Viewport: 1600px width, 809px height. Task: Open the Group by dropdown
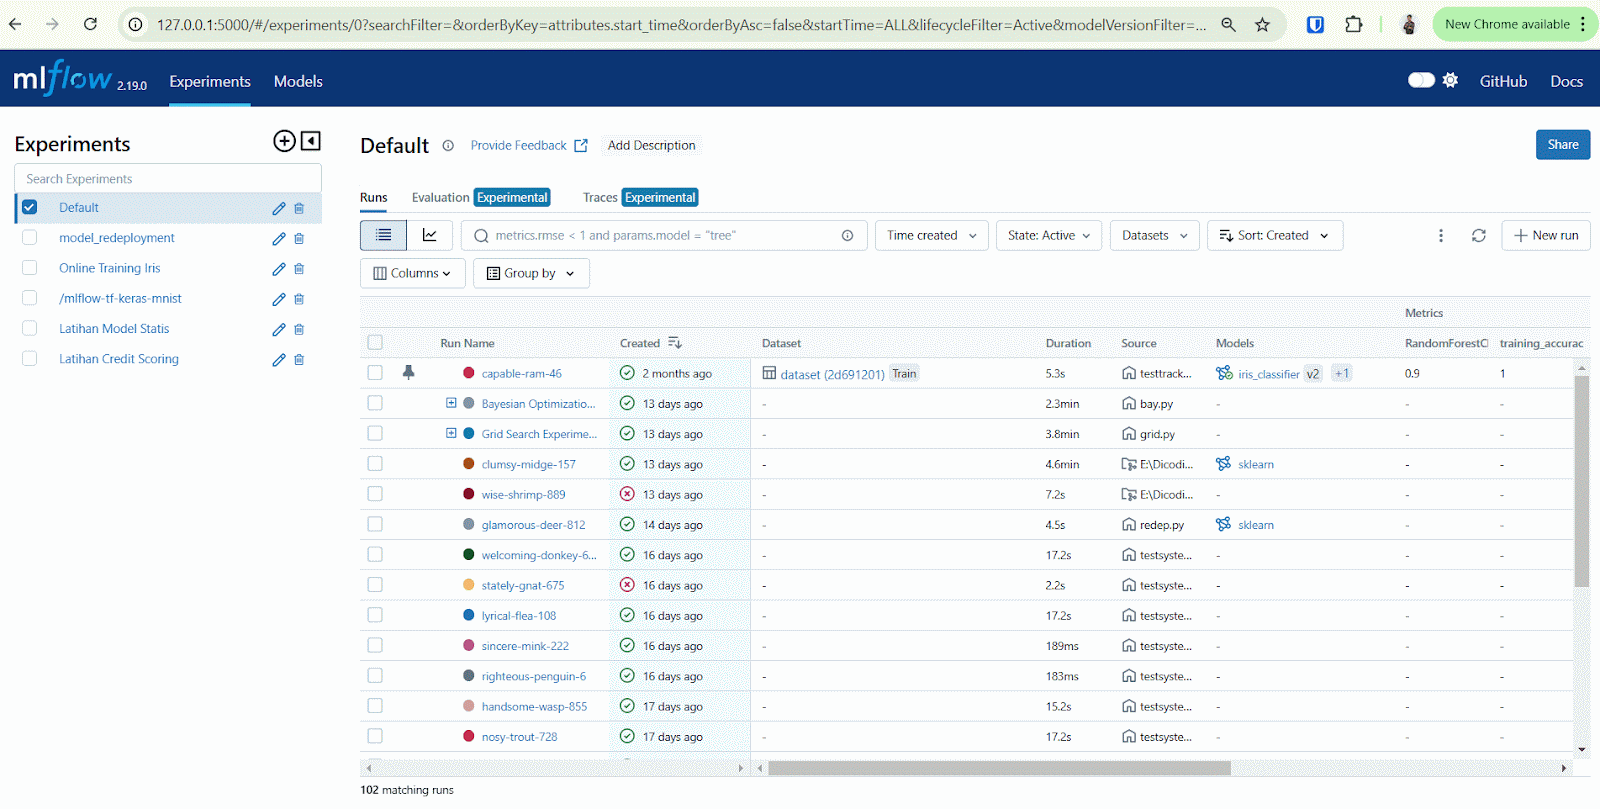(x=530, y=273)
